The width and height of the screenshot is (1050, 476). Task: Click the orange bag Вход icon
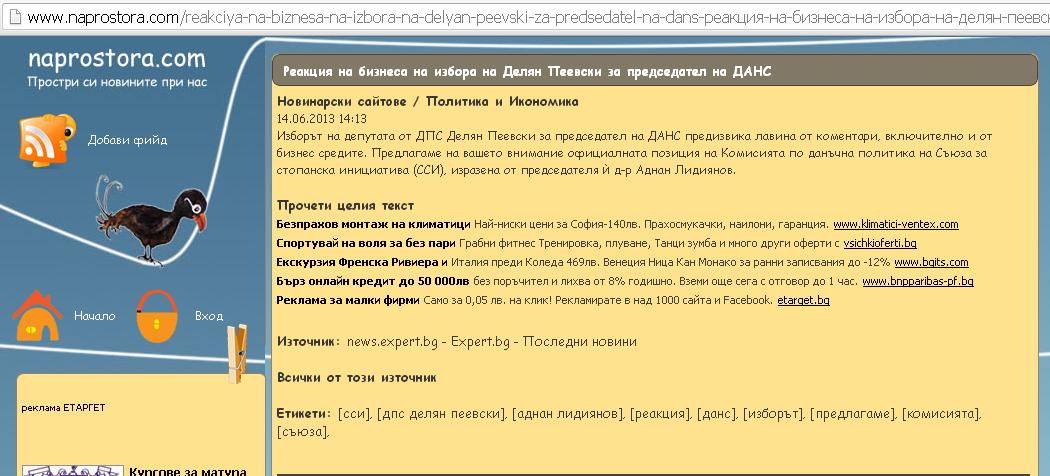point(157,316)
